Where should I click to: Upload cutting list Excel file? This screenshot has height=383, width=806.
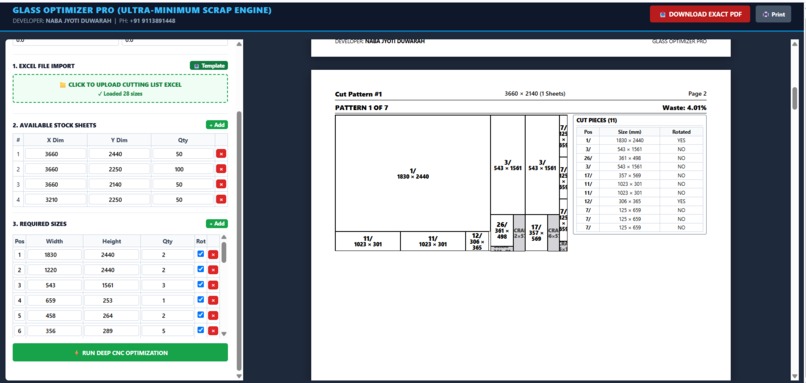pyautogui.click(x=120, y=88)
